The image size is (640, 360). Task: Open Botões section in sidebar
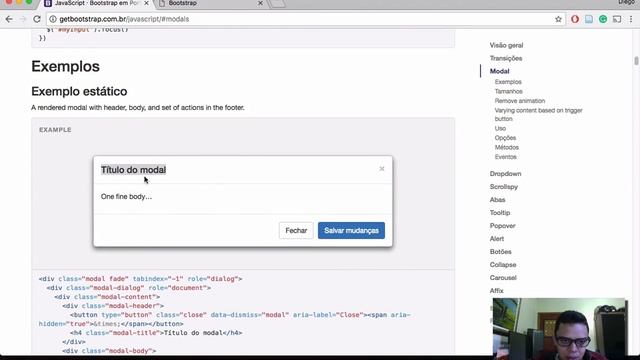(500, 252)
